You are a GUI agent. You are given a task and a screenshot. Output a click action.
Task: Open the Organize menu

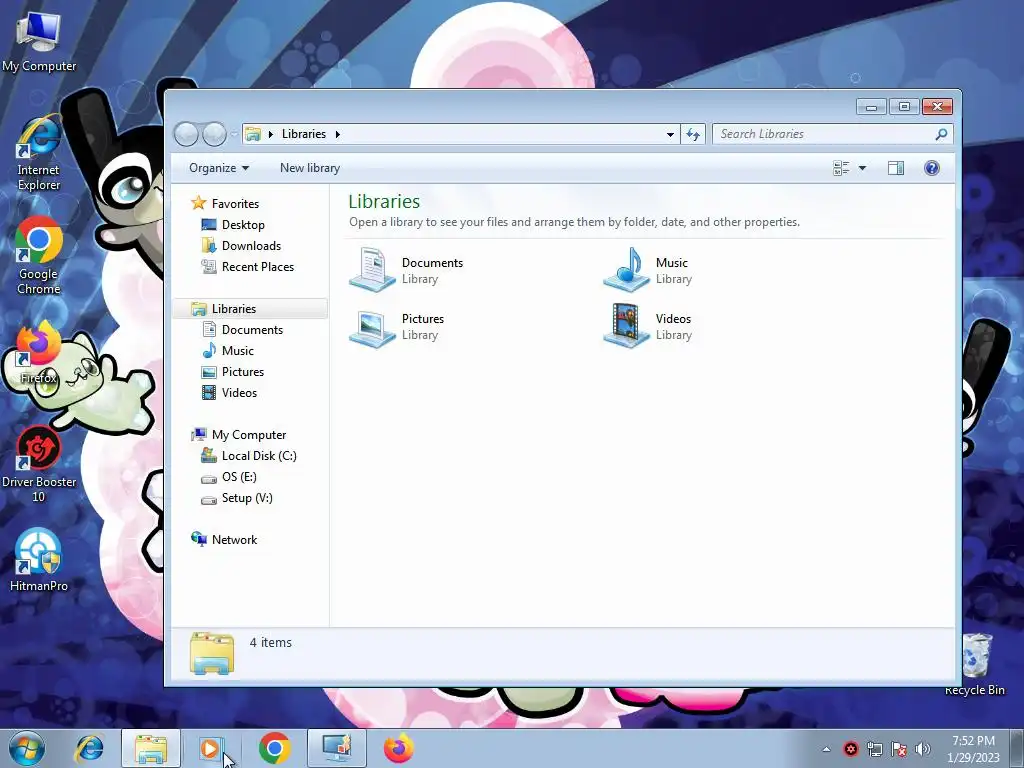click(219, 168)
